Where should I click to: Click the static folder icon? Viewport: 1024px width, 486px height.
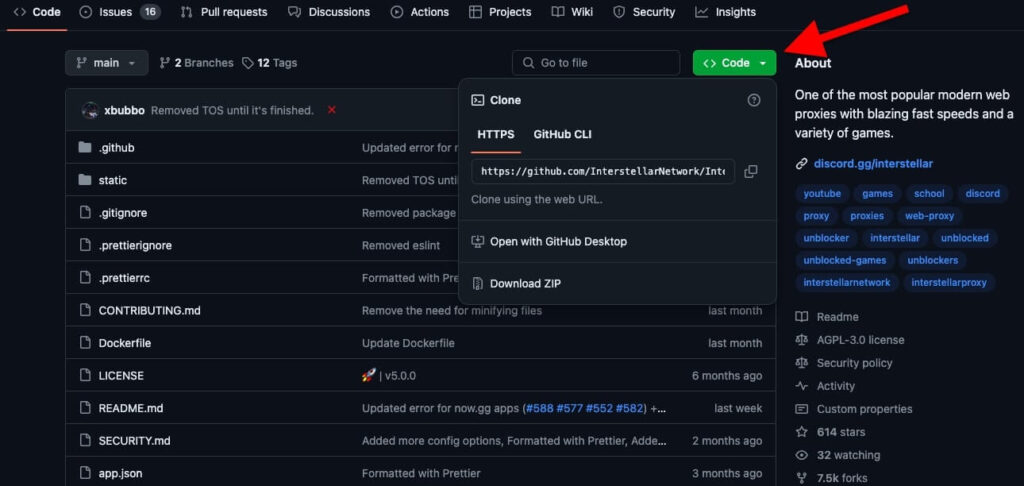click(x=84, y=180)
